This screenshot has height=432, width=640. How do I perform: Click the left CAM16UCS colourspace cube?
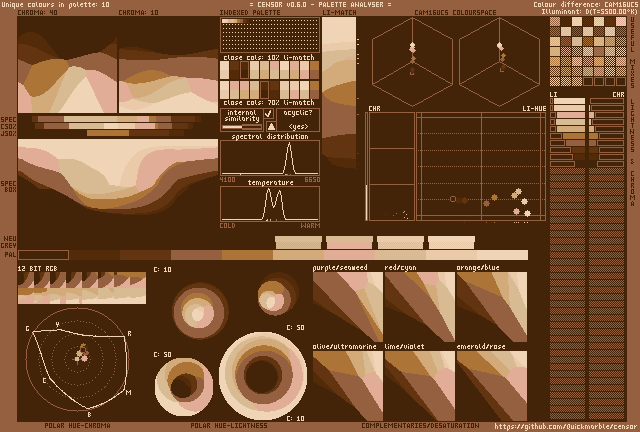412,61
